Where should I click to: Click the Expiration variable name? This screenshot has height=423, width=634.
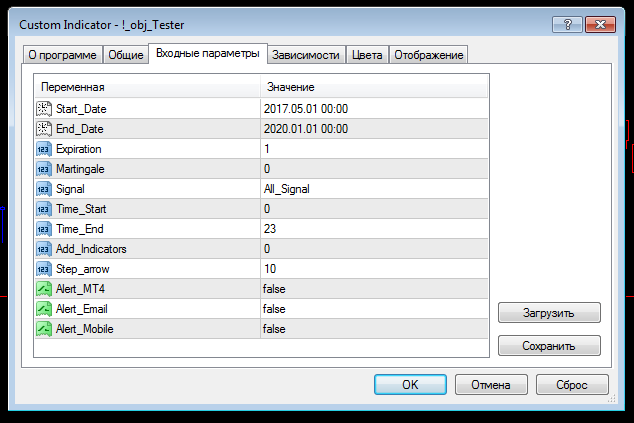(x=79, y=149)
